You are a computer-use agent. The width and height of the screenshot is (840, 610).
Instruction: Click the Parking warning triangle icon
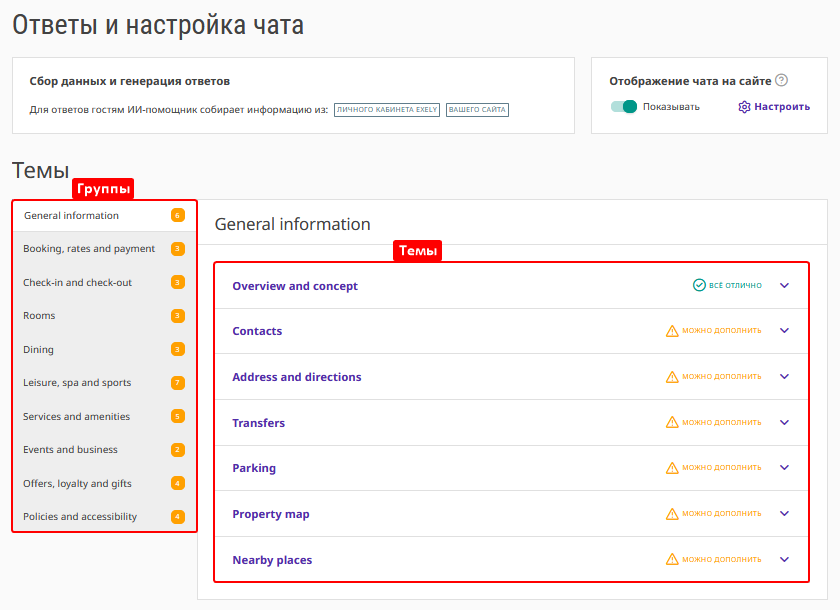click(672, 468)
